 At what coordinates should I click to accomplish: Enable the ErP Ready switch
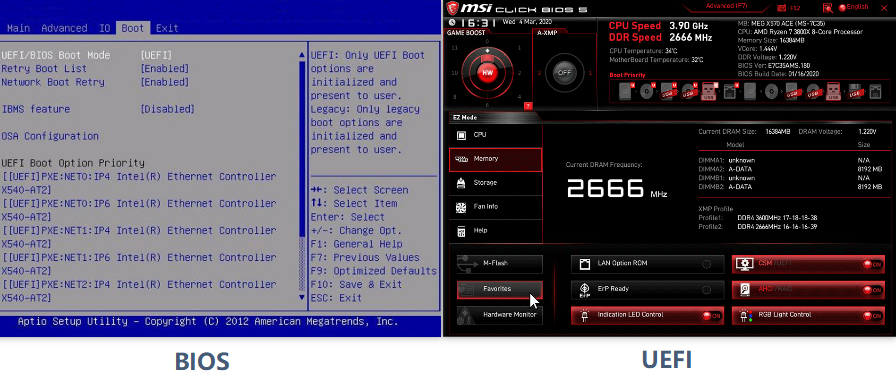pos(707,290)
